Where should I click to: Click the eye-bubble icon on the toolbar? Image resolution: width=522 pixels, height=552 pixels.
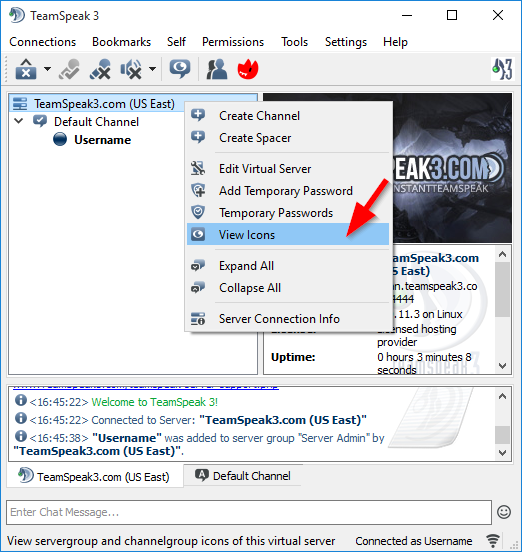pyautogui.click(x=180, y=69)
